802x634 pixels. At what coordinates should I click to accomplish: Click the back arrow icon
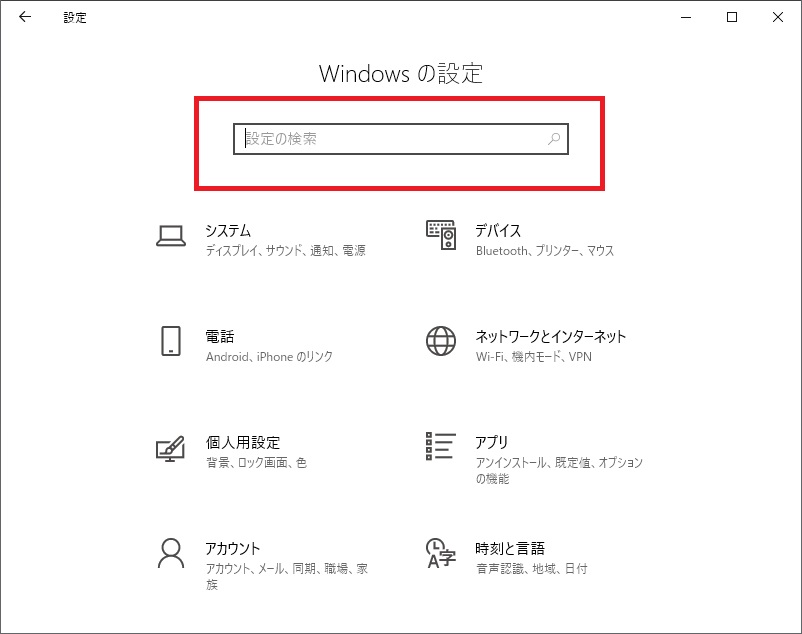[25, 17]
